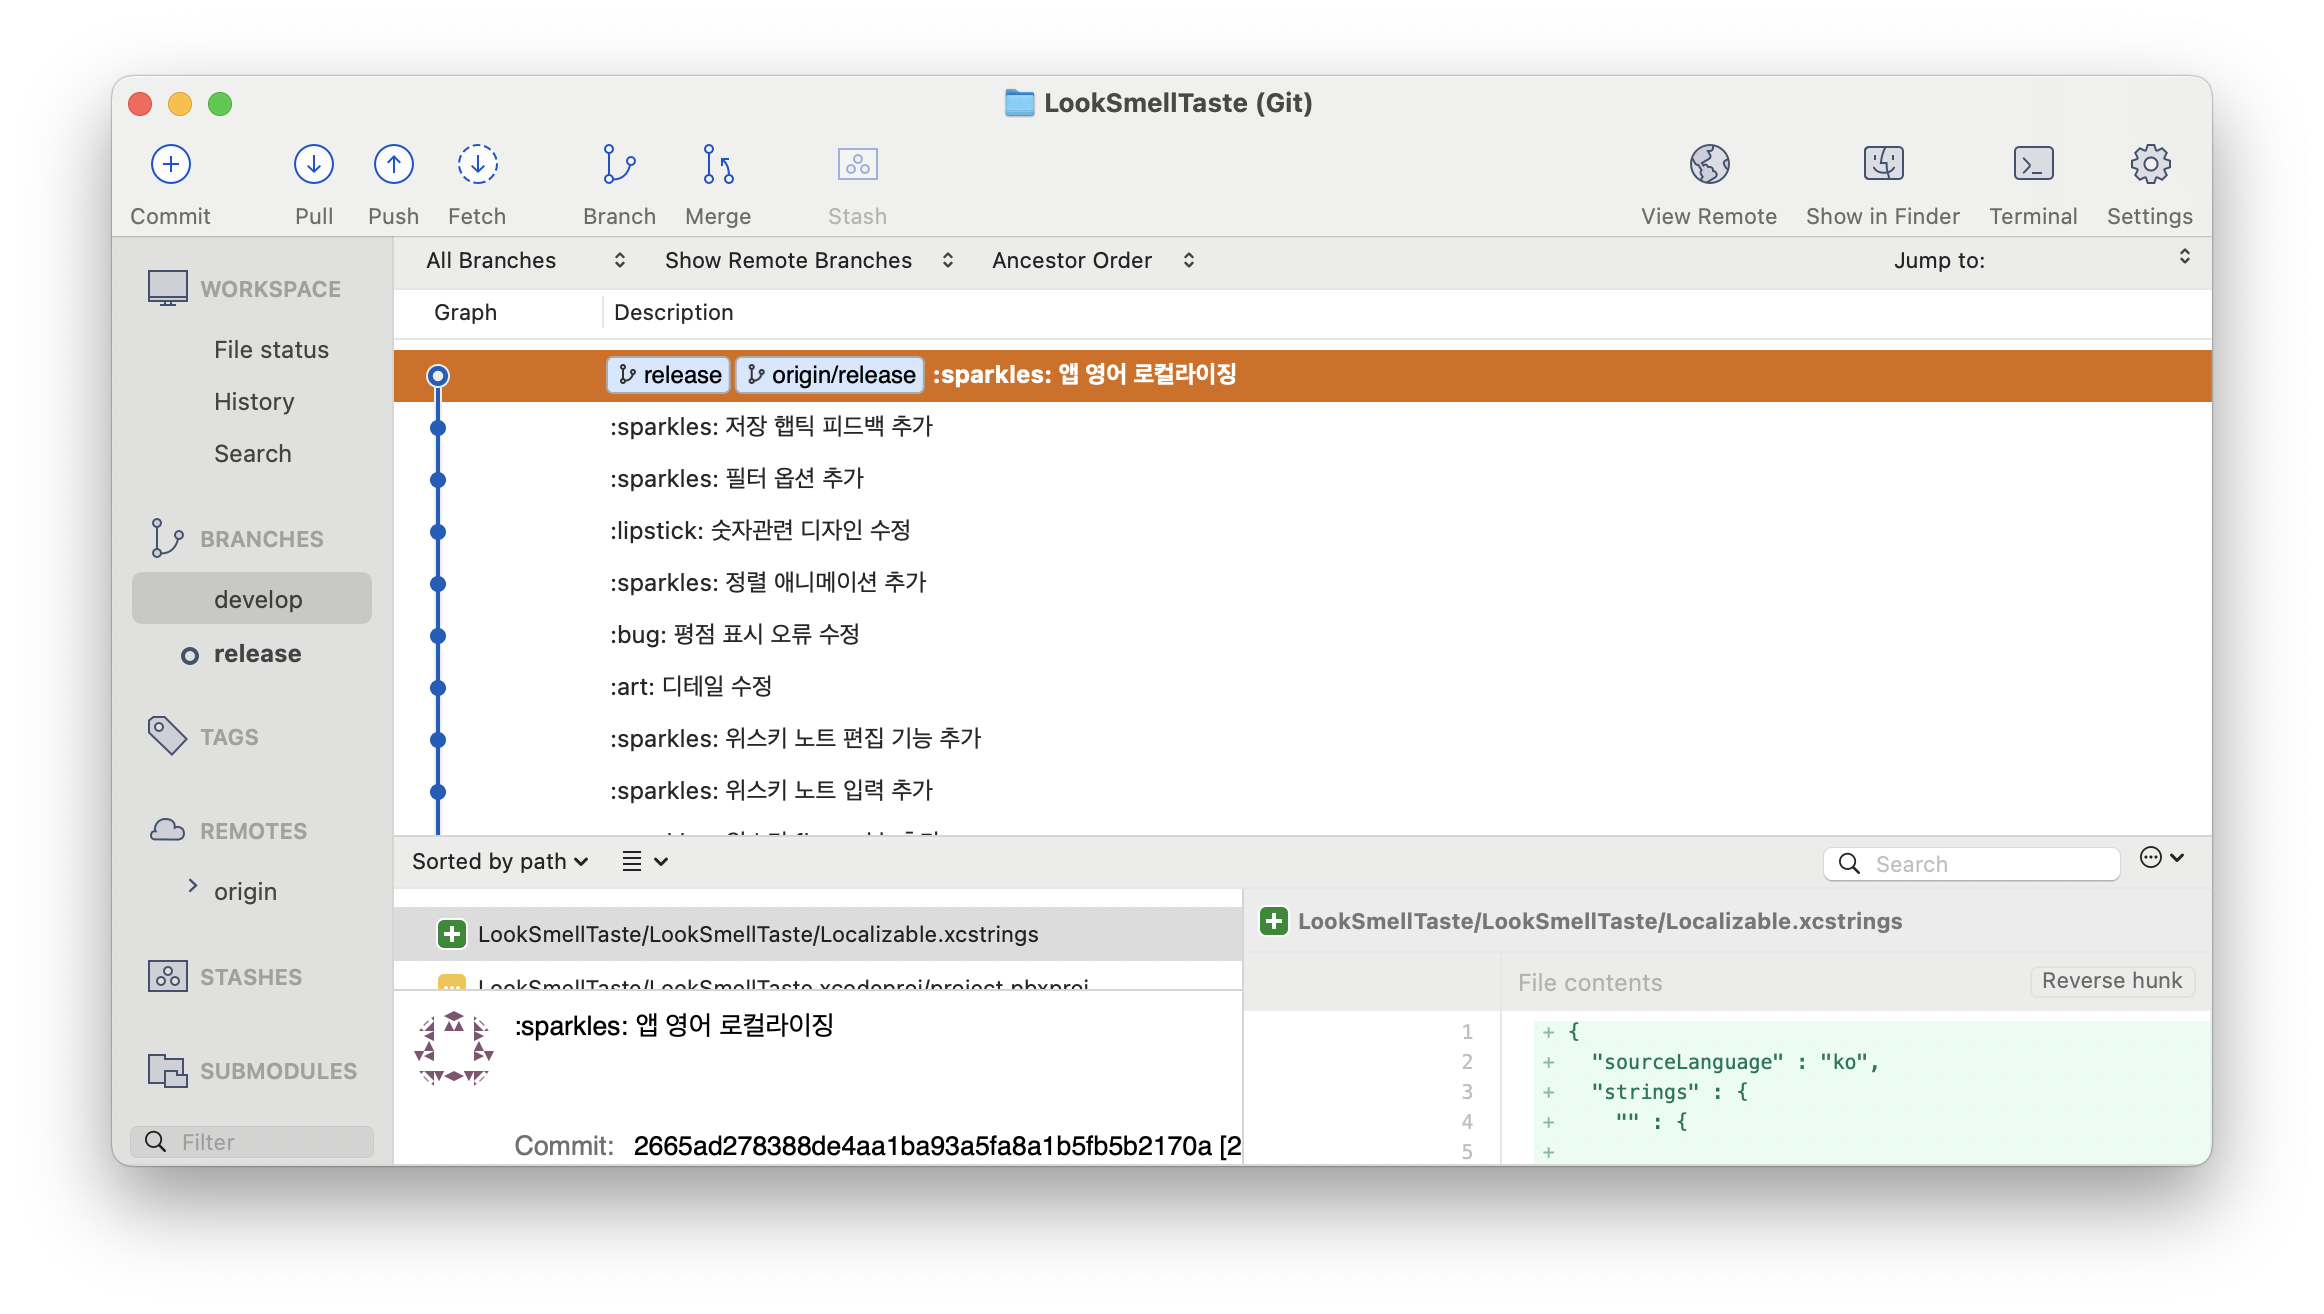Open Sorted by path menu

pos(500,862)
